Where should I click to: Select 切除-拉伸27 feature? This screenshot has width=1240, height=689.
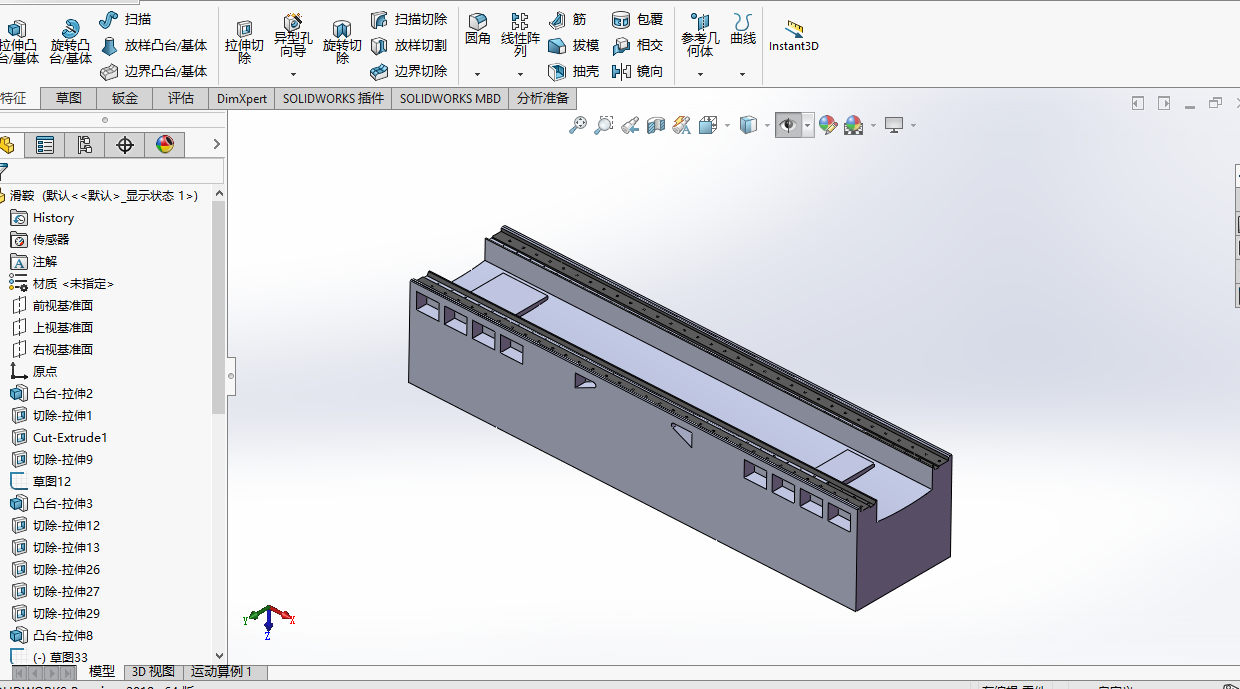coord(55,591)
